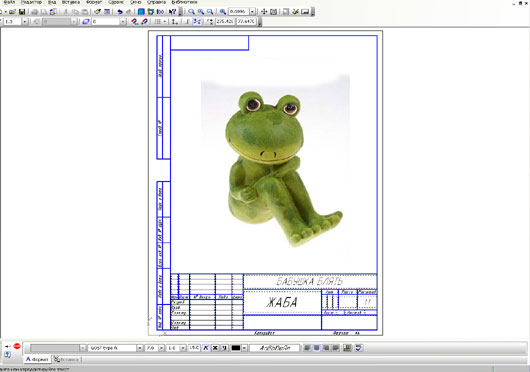Toggle orthogonal drawing mode

pos(188,21)
